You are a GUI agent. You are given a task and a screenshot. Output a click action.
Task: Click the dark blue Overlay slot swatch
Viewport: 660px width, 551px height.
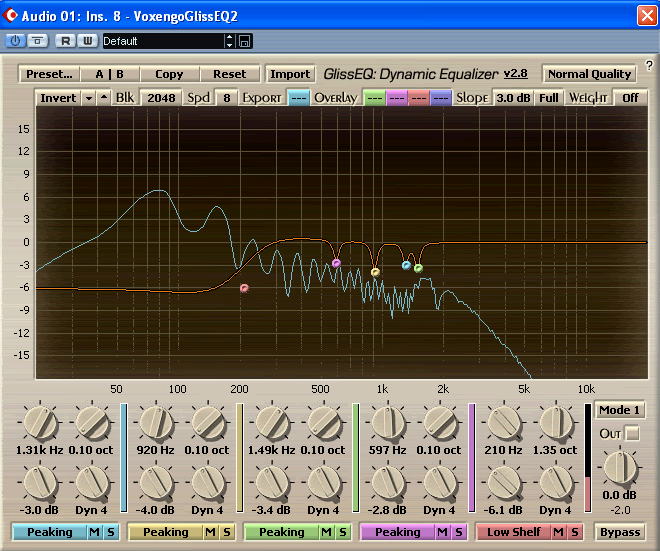[x=440, y=98]
